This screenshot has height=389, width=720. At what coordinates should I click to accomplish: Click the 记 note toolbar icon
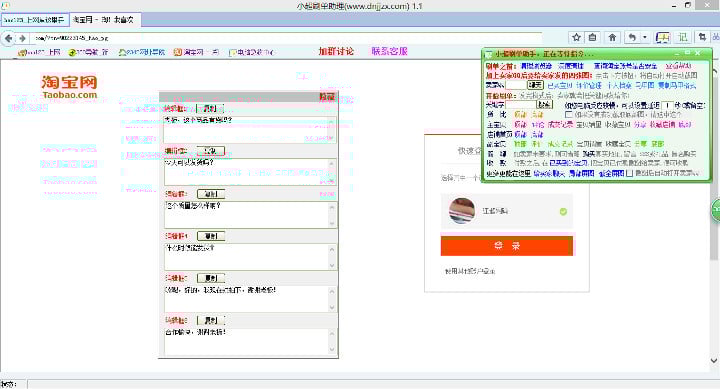(x=683, y=37)
